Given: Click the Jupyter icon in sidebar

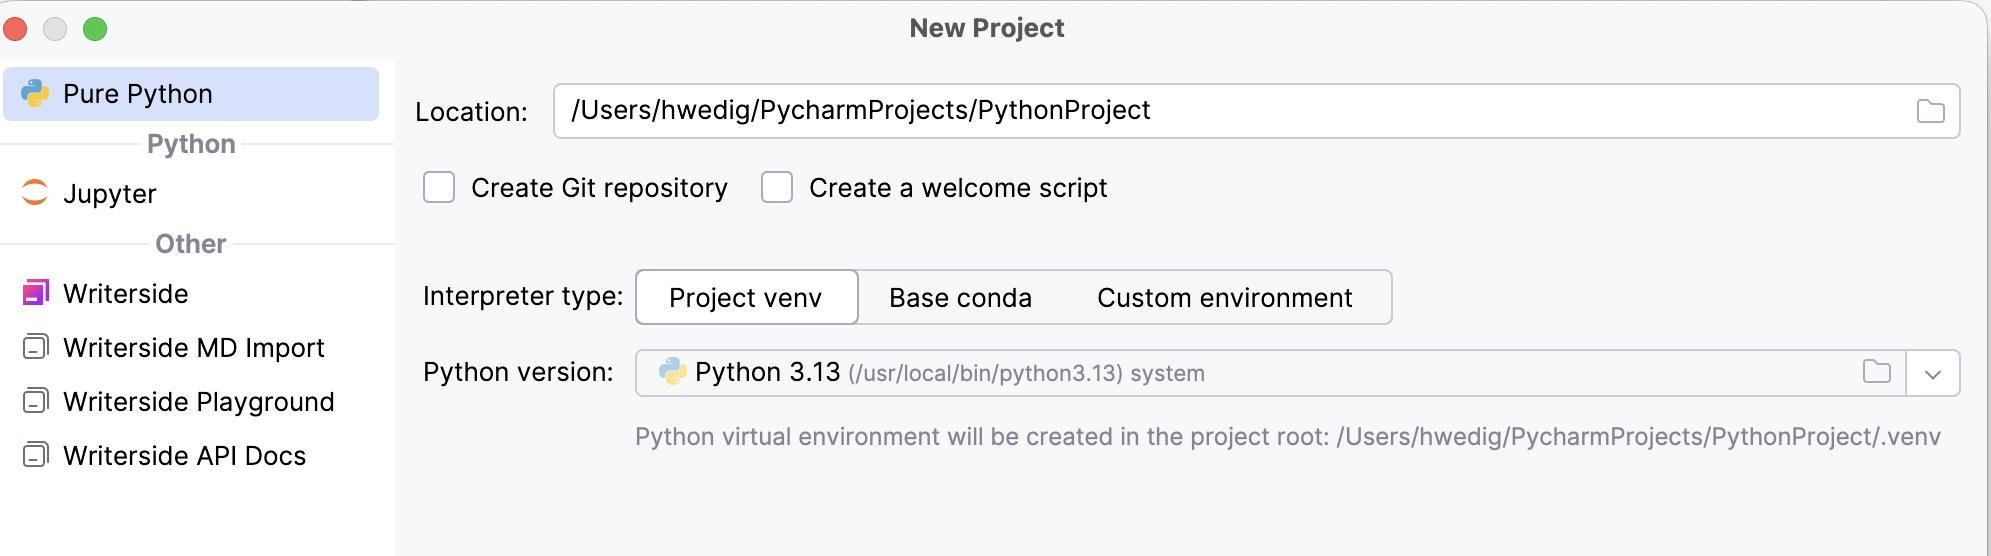Looking at the screenshot, I should [x=35, y=193].
